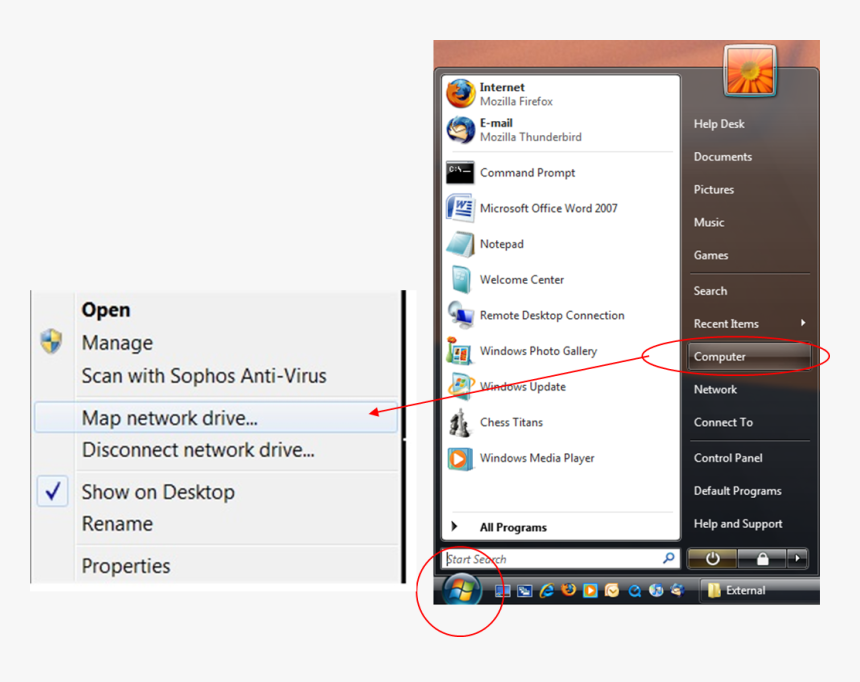
Task: Click the Show Desktop quick launch icon
Action: [x=502, y=591]
